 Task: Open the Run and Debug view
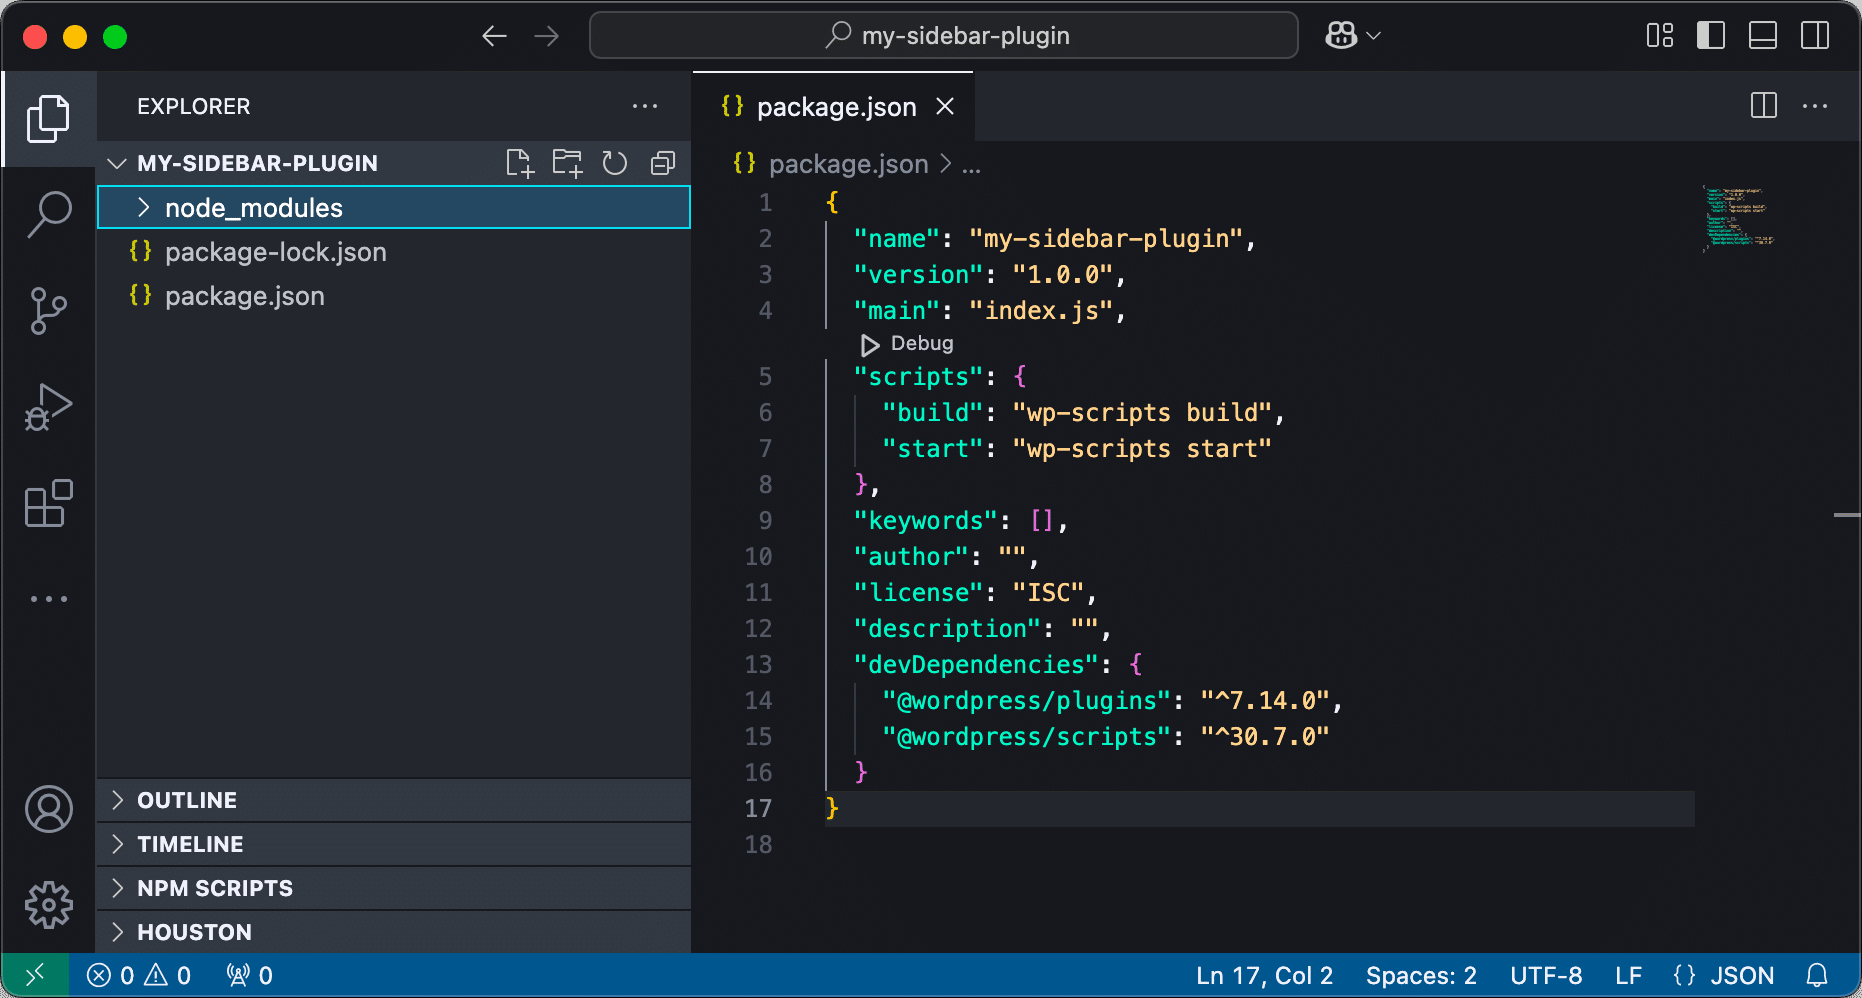click(x=49, y=406)
